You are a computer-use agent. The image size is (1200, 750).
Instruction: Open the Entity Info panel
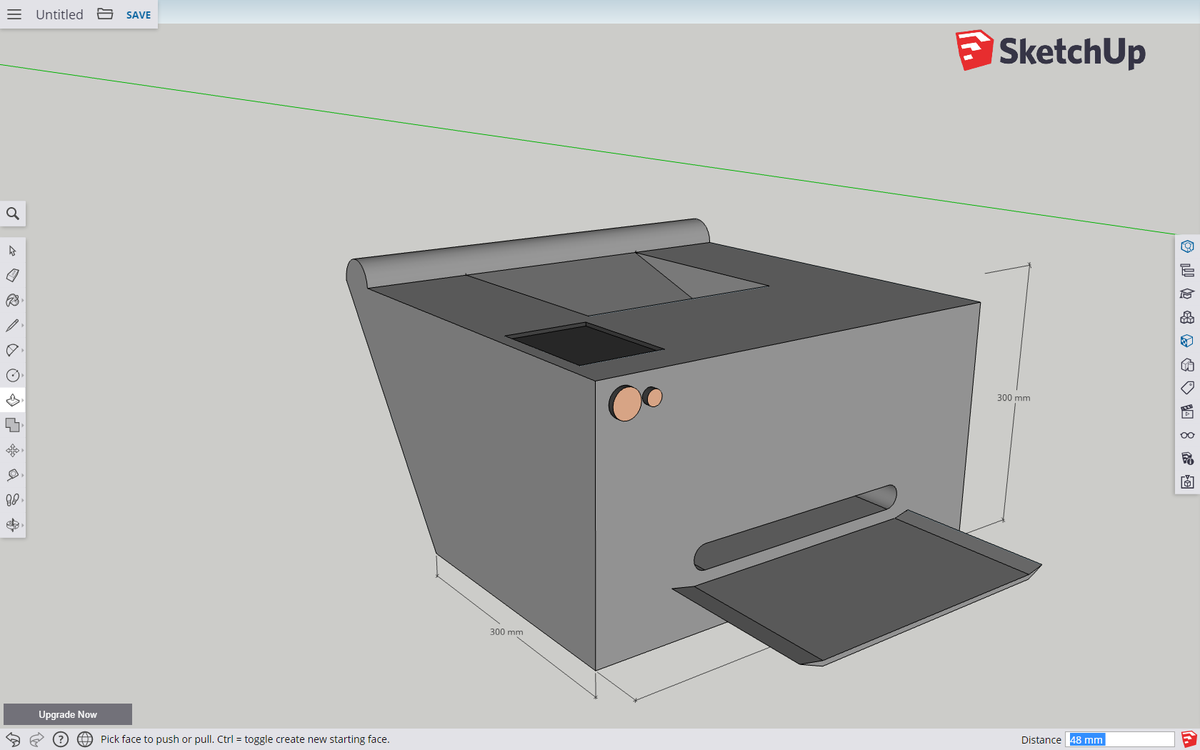tap(1187, 246)
